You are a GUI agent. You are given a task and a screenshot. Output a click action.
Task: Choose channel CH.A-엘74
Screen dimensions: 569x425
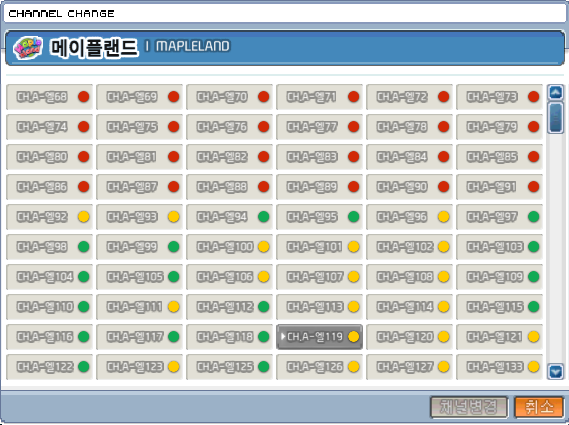(49, 127)
